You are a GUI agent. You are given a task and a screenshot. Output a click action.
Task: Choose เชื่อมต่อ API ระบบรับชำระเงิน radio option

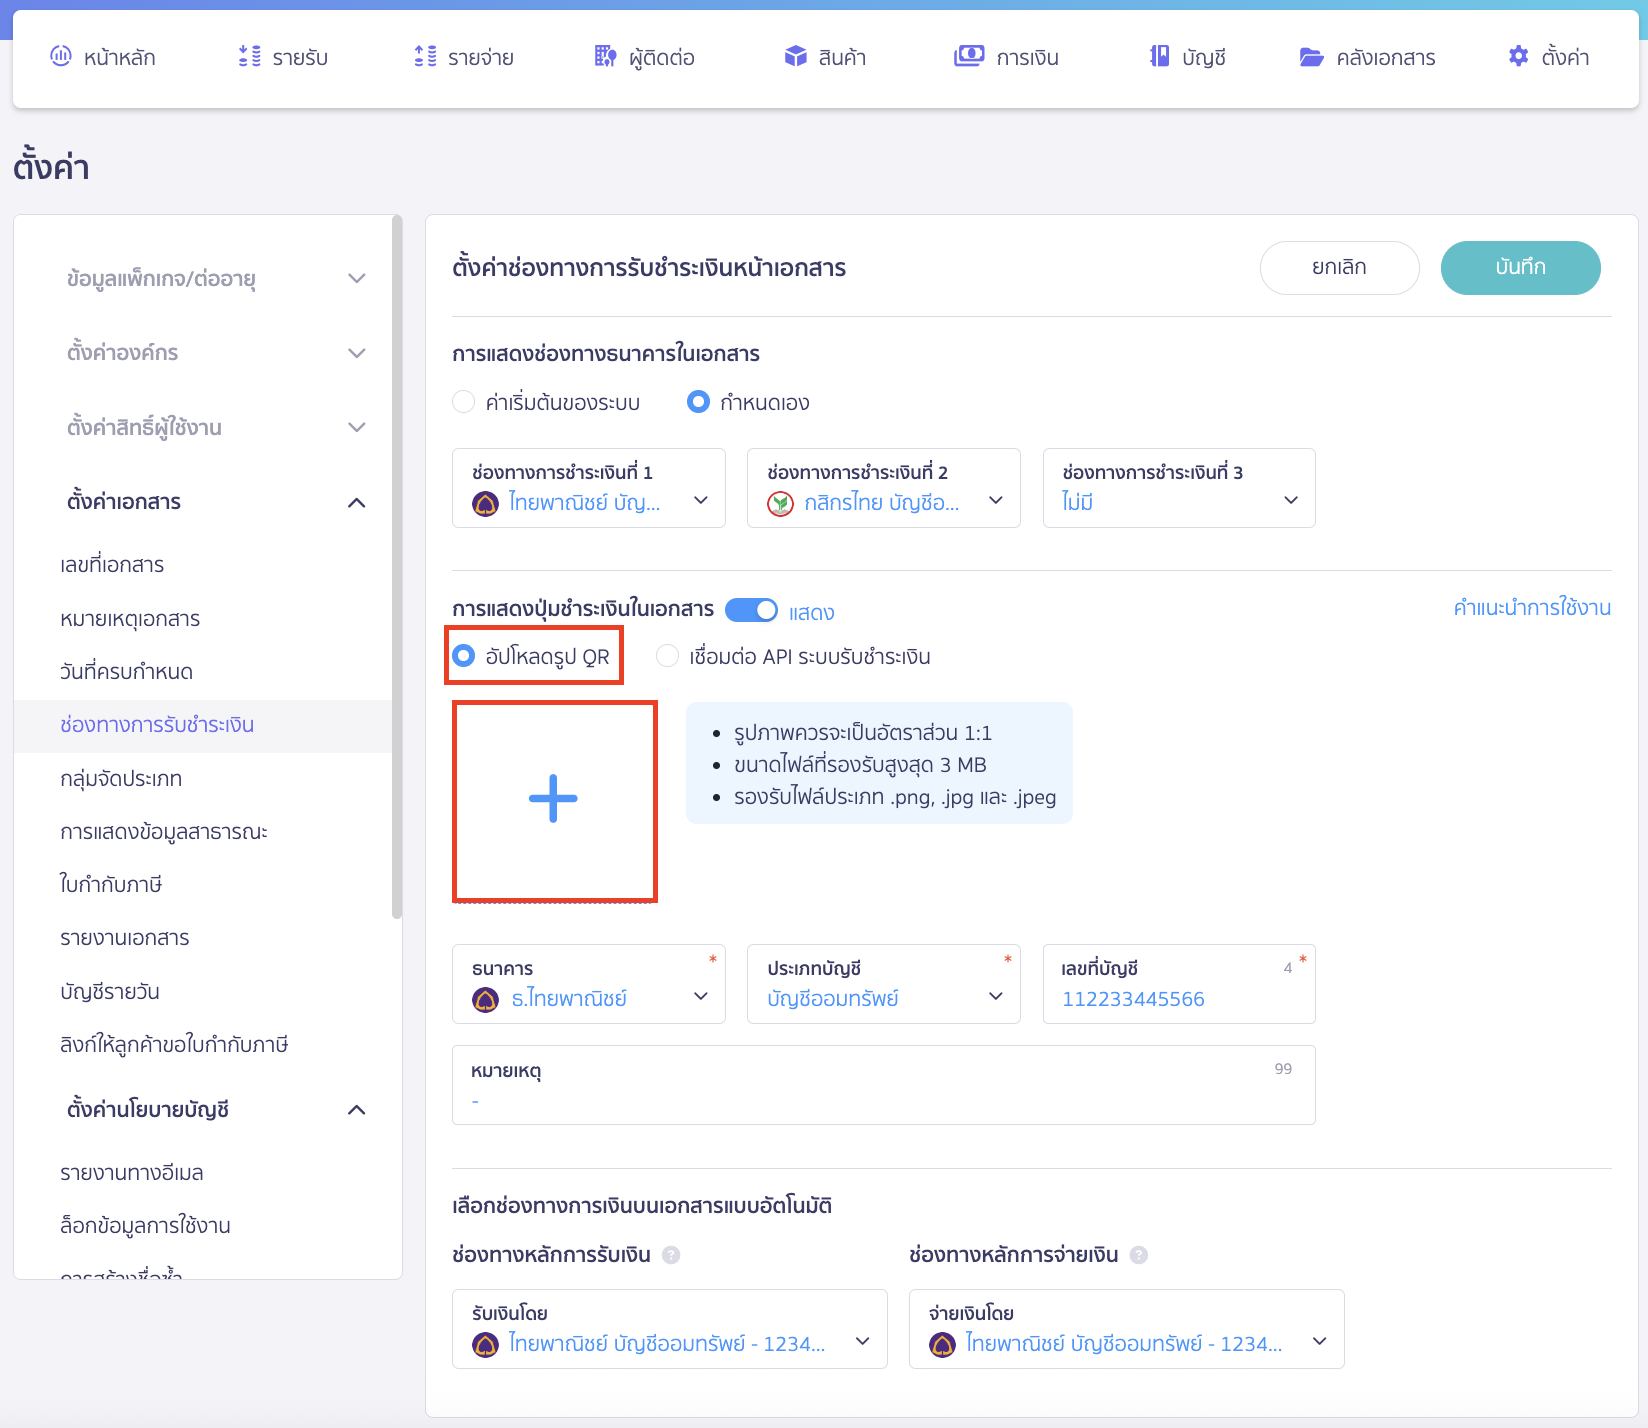pos(667,656)
